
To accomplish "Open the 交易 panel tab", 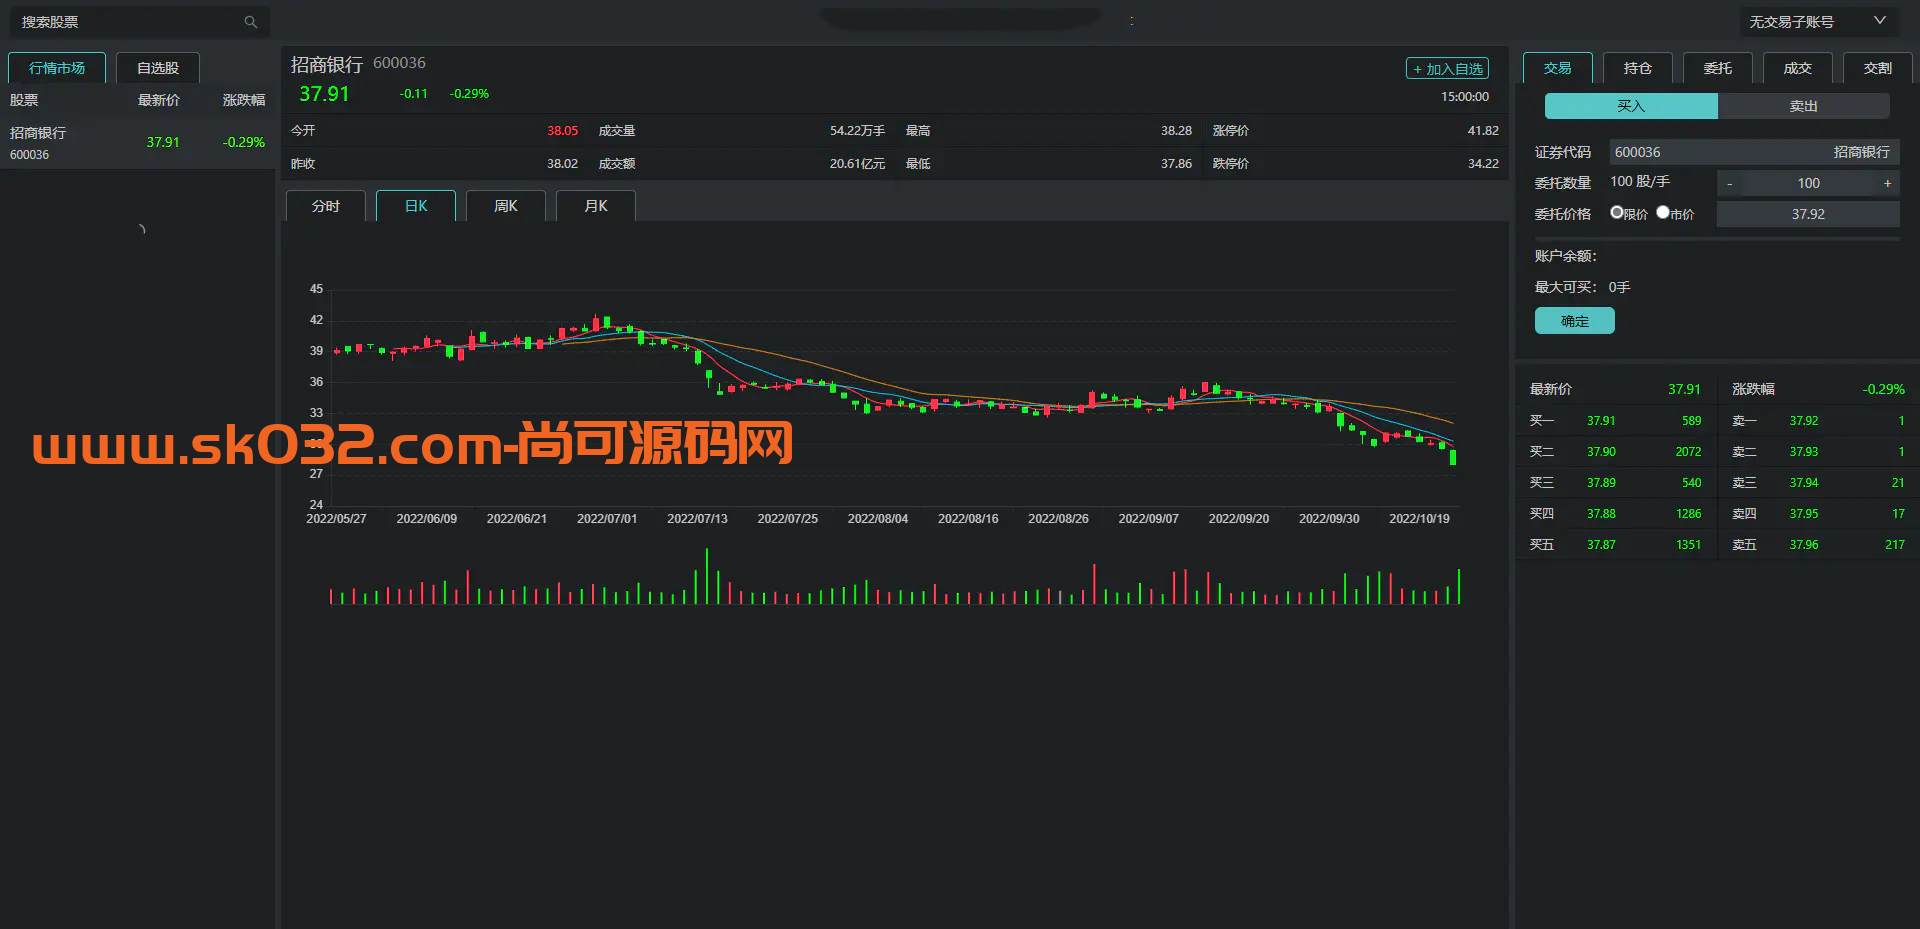I will (x=1557, y=68).
